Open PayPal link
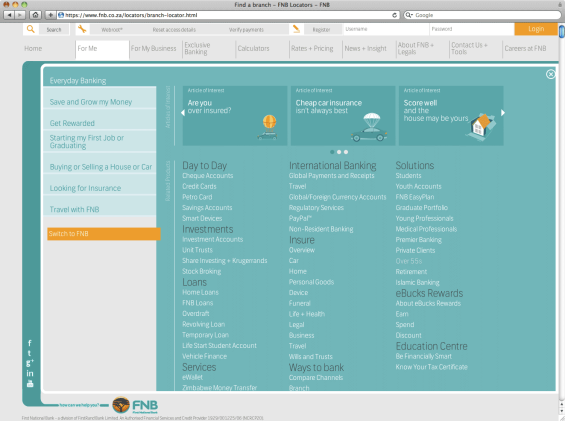Screen dimensions: 565x421 point(300,218)
